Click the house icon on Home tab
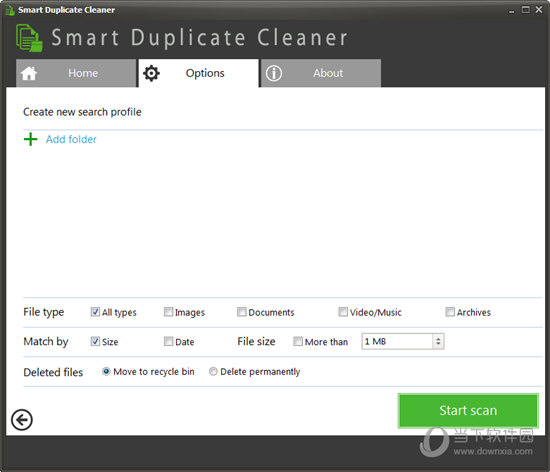This screenshot has height=472, width=550. tap(29, 73)
